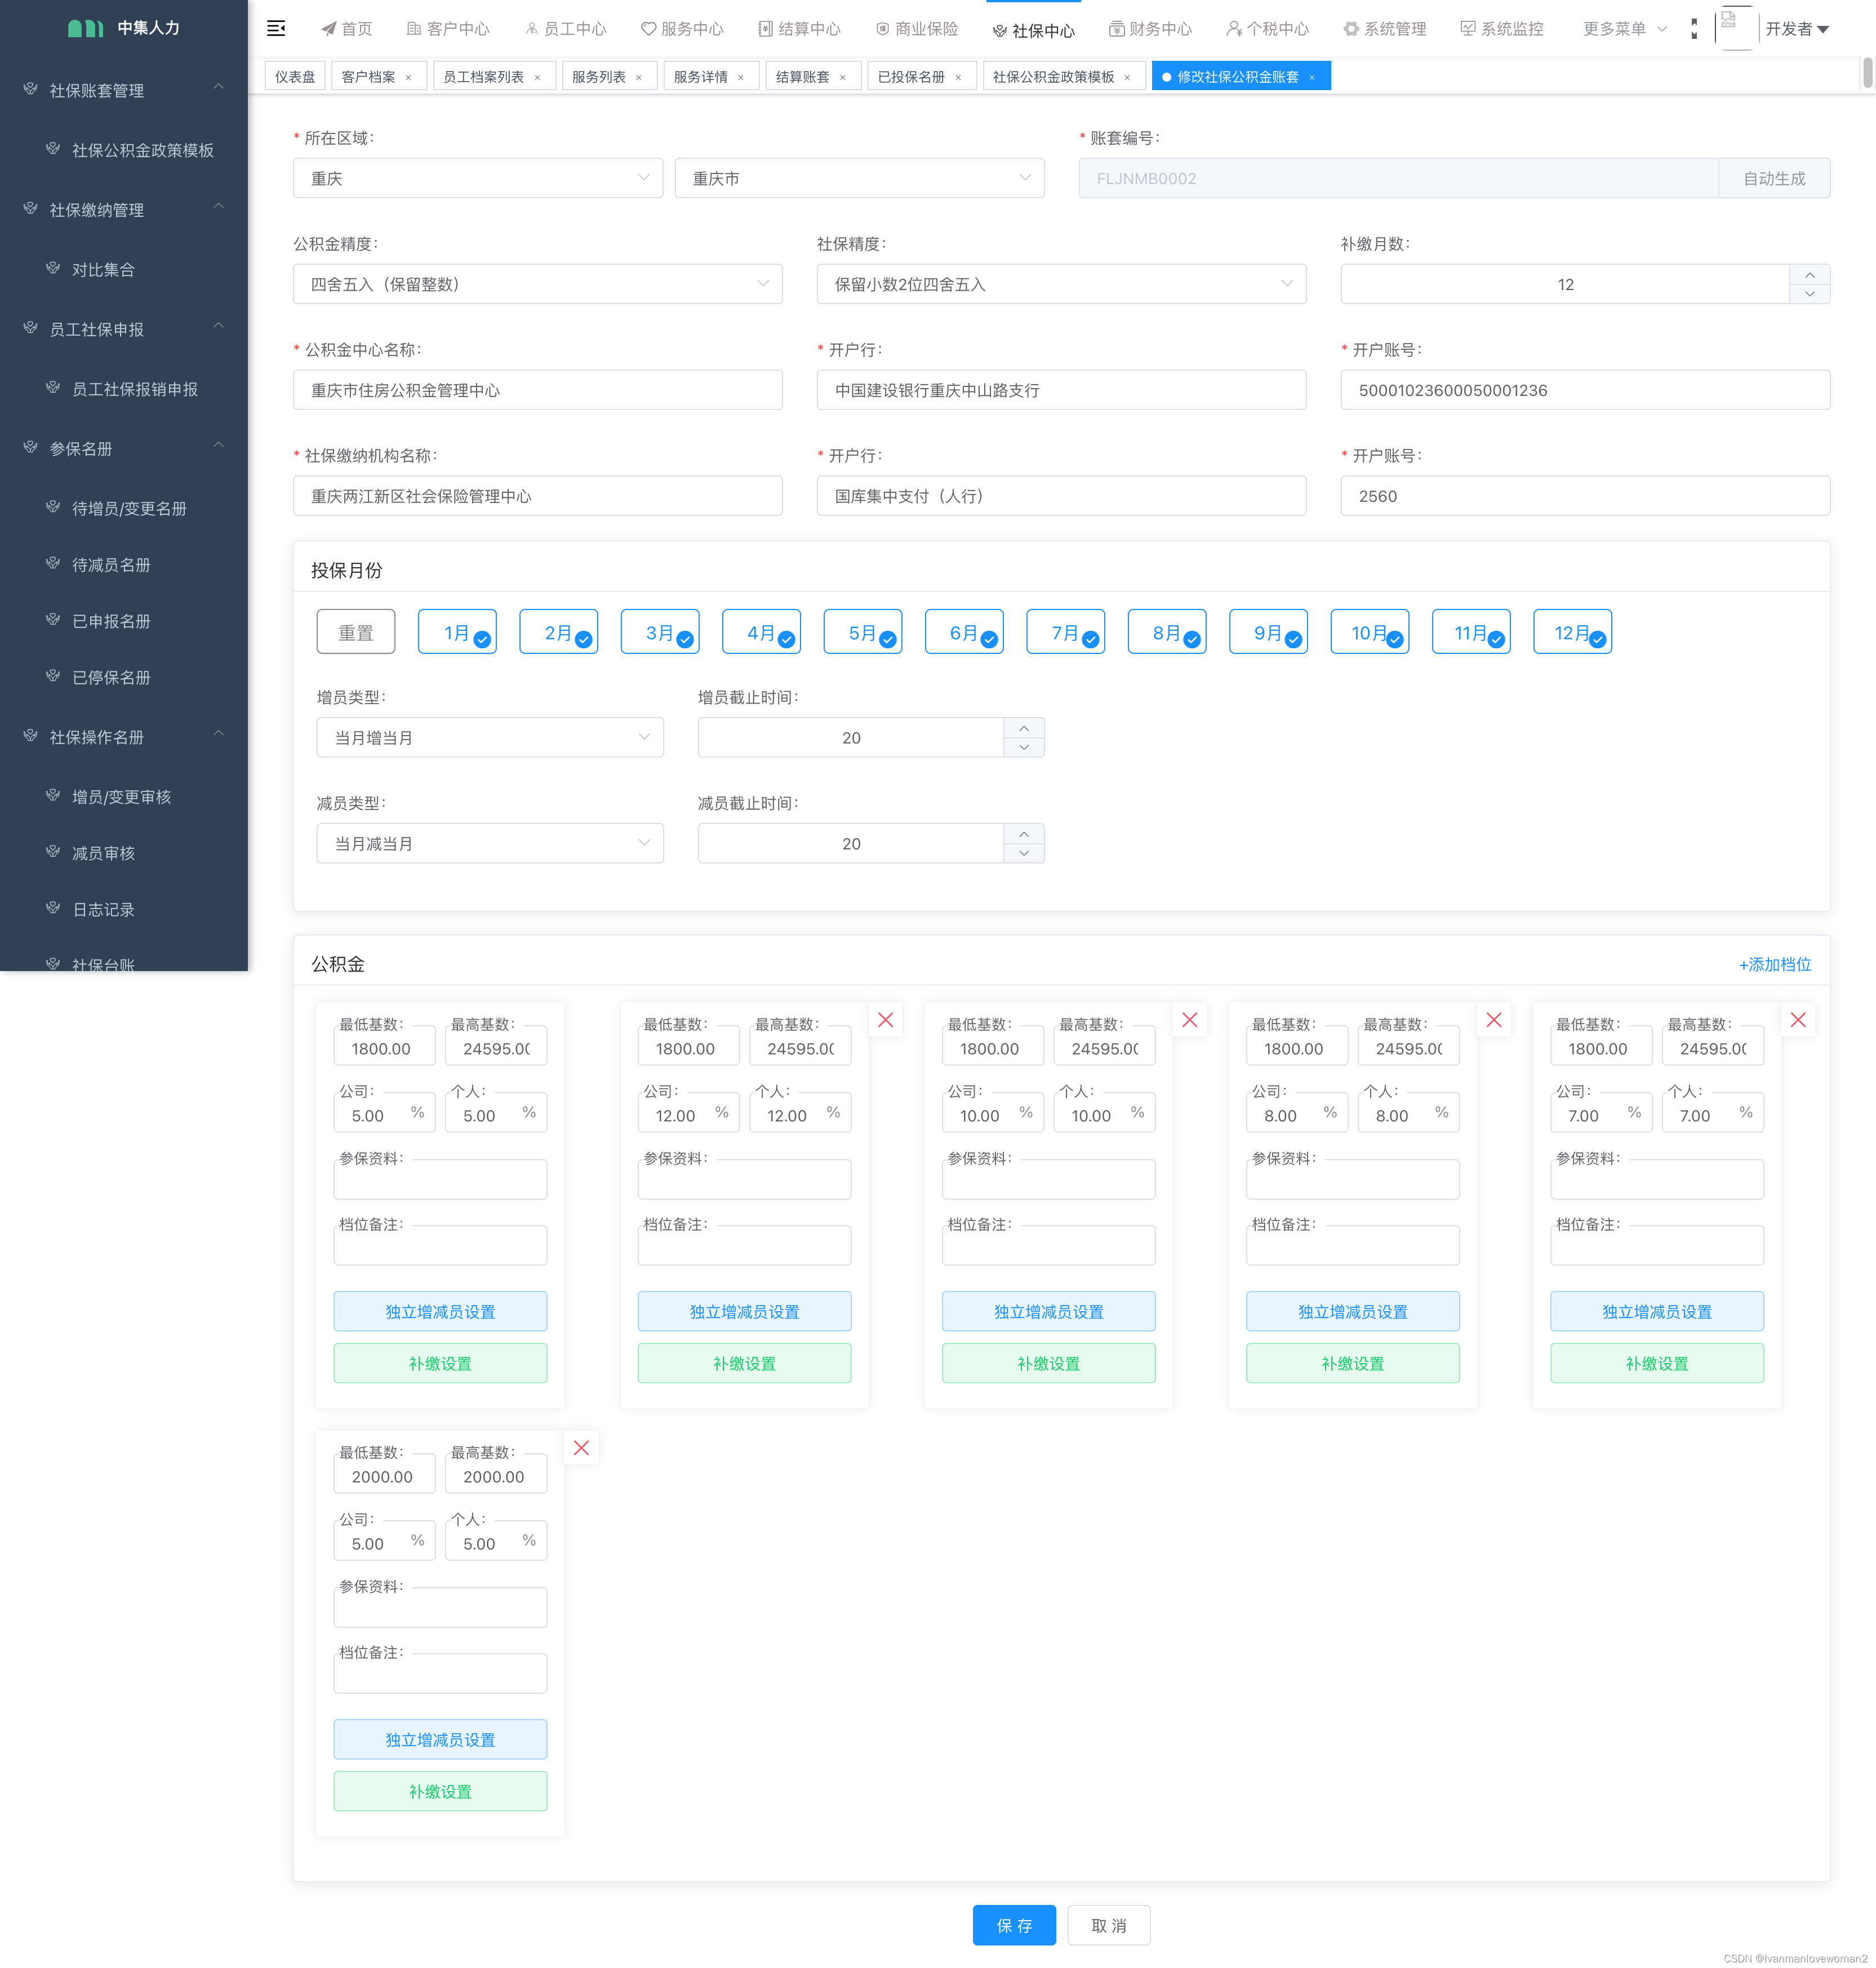The height and width of the screenshot is (1968, 1876).
Task: Delete the 8.00% housing fund tier
Action: point(1494,1020)
